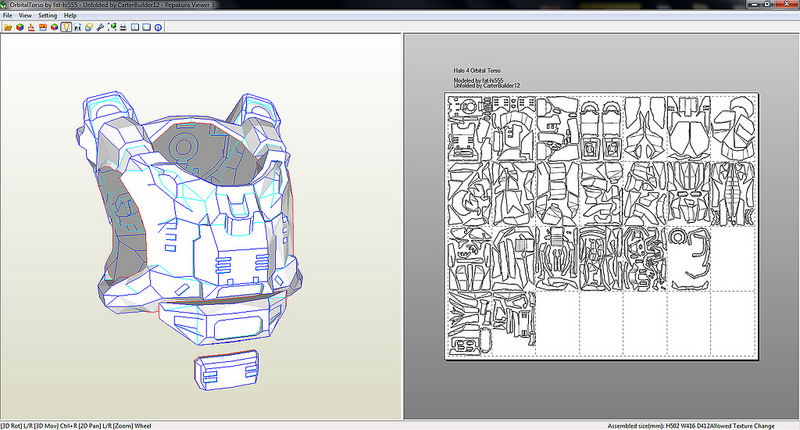Screen dimensions: 800x430
Task: Click the detached small belt piece model
Action: [x=226, y=371]
